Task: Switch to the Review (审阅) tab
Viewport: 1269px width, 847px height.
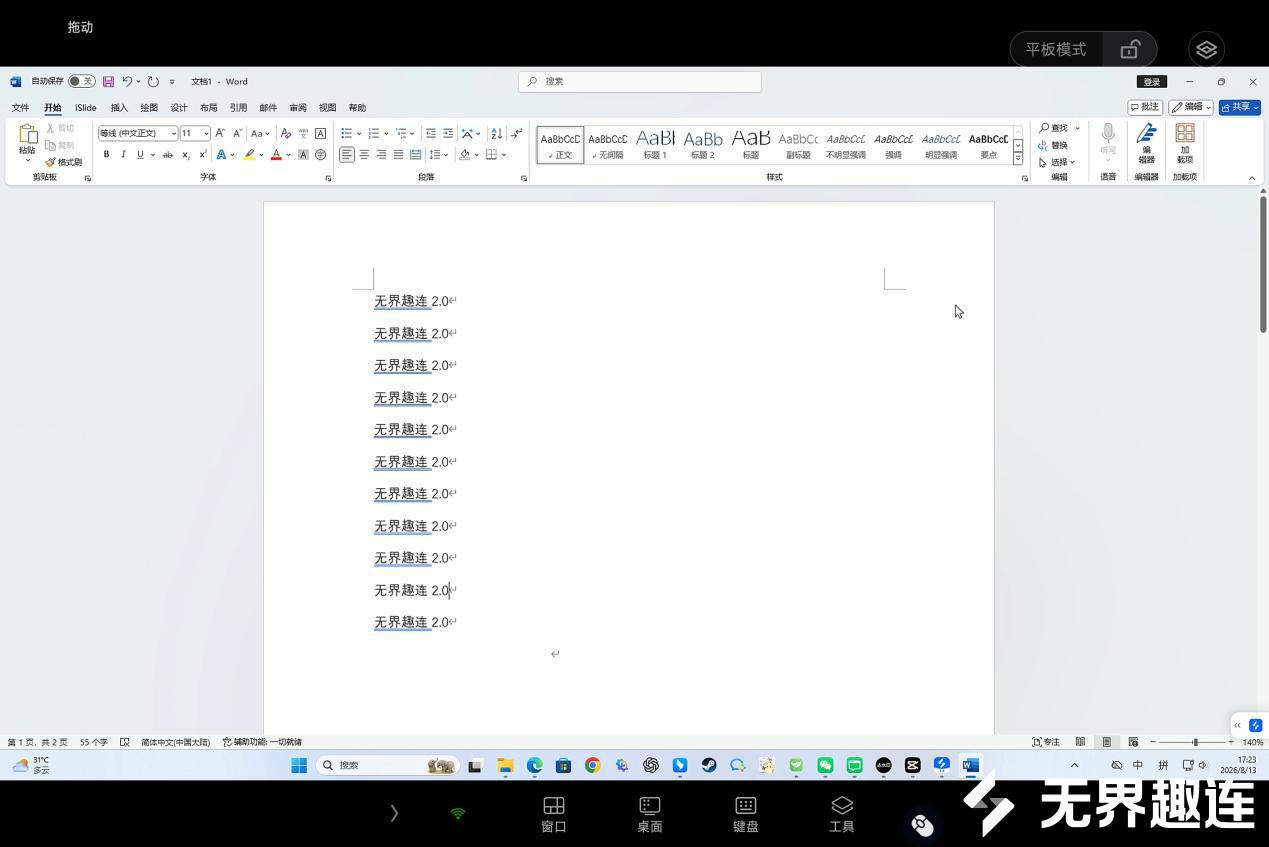Action: point(298,108)
